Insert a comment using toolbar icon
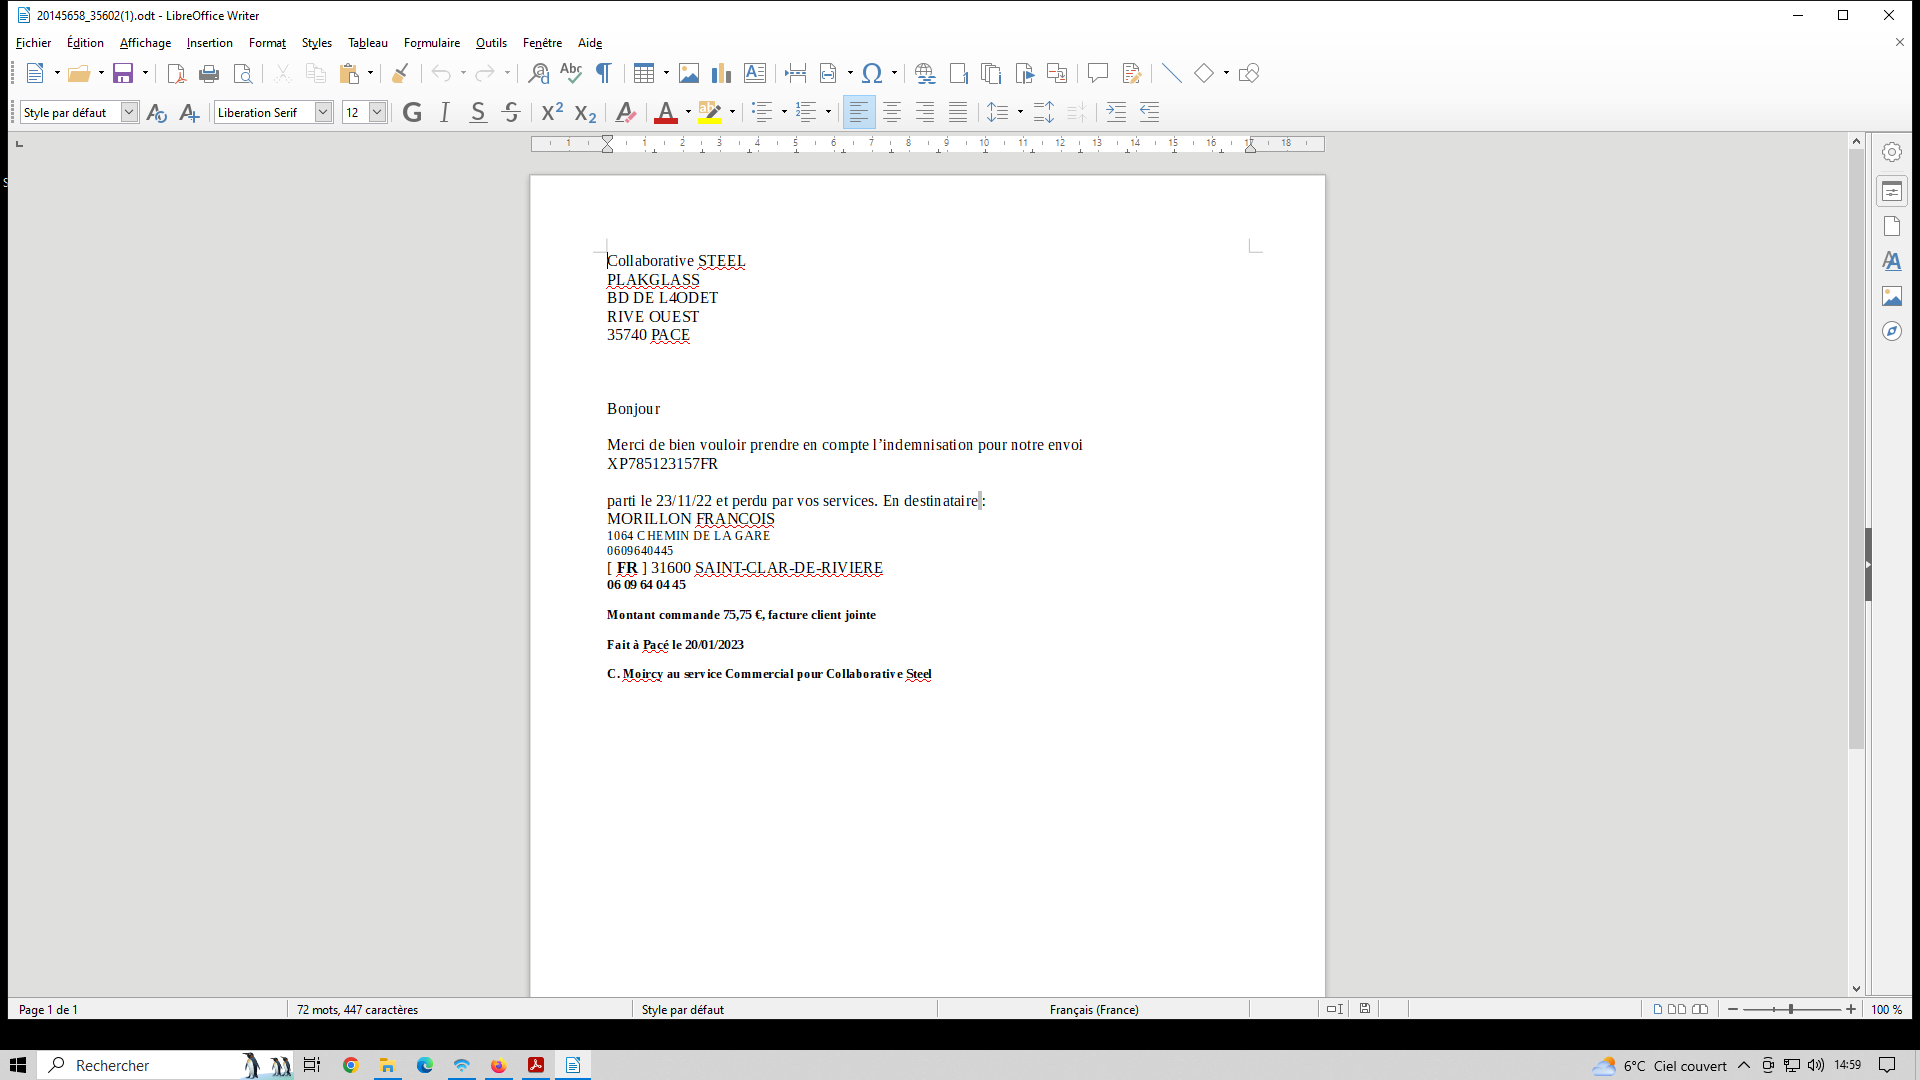1920x1080 pixels. coord(1098,73)
